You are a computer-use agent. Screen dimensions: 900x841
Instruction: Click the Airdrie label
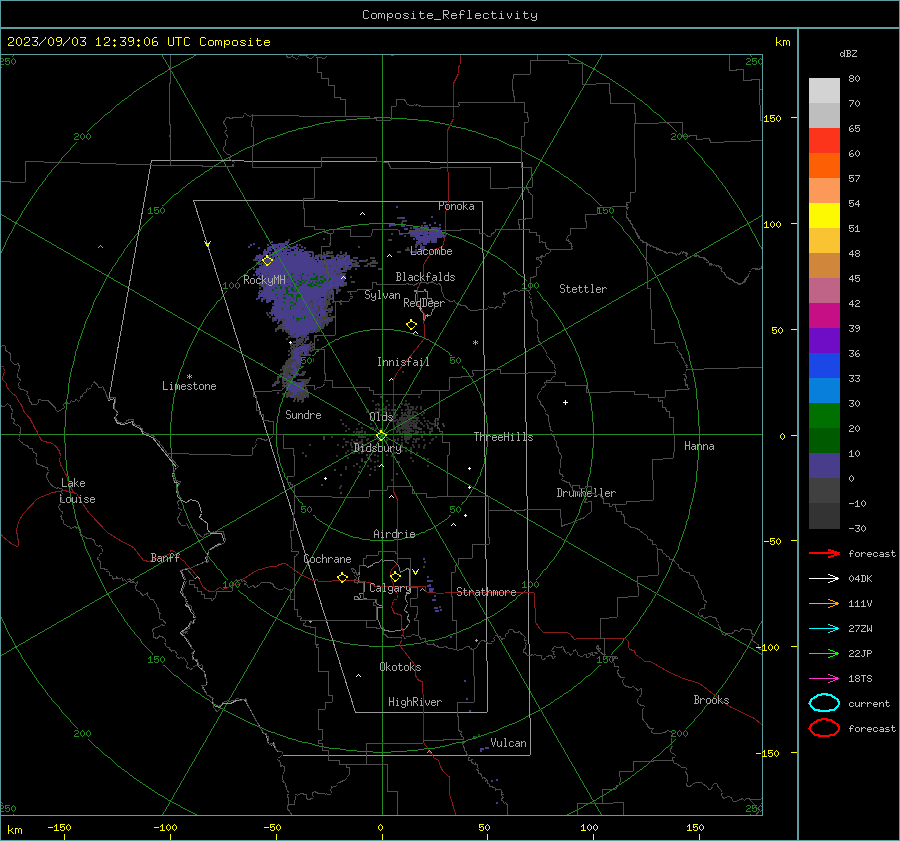click(394, 534)
